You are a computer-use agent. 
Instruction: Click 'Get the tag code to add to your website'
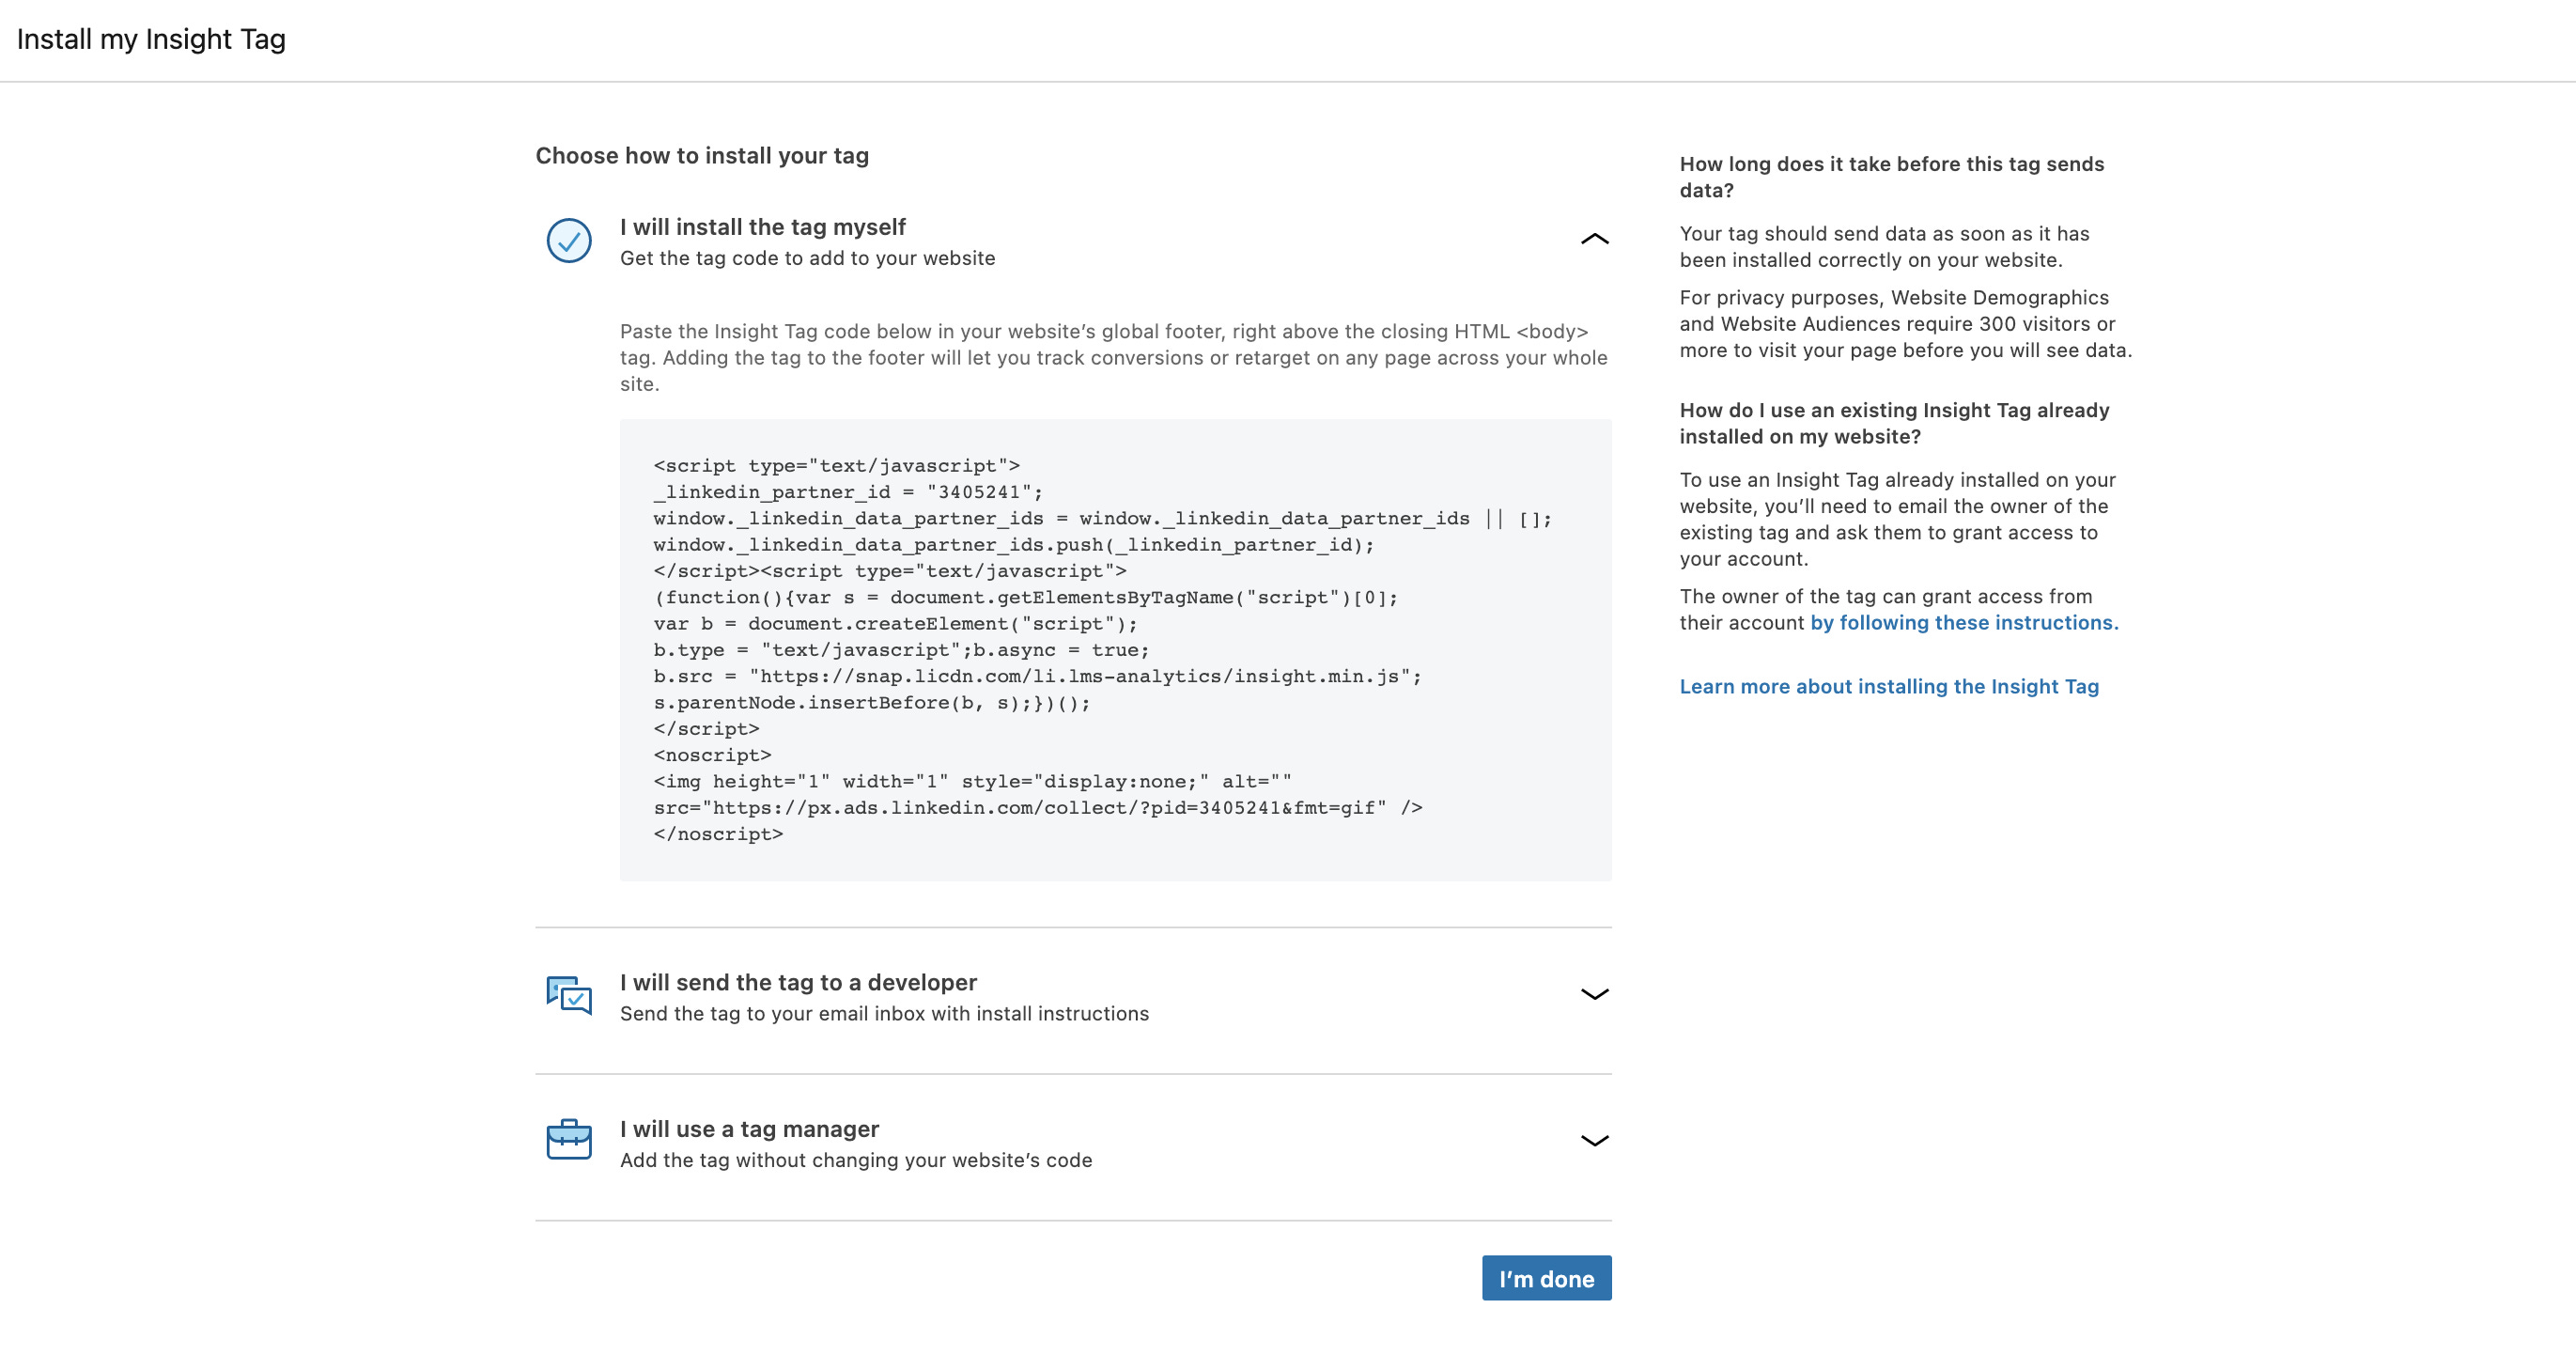pos(807,258)
